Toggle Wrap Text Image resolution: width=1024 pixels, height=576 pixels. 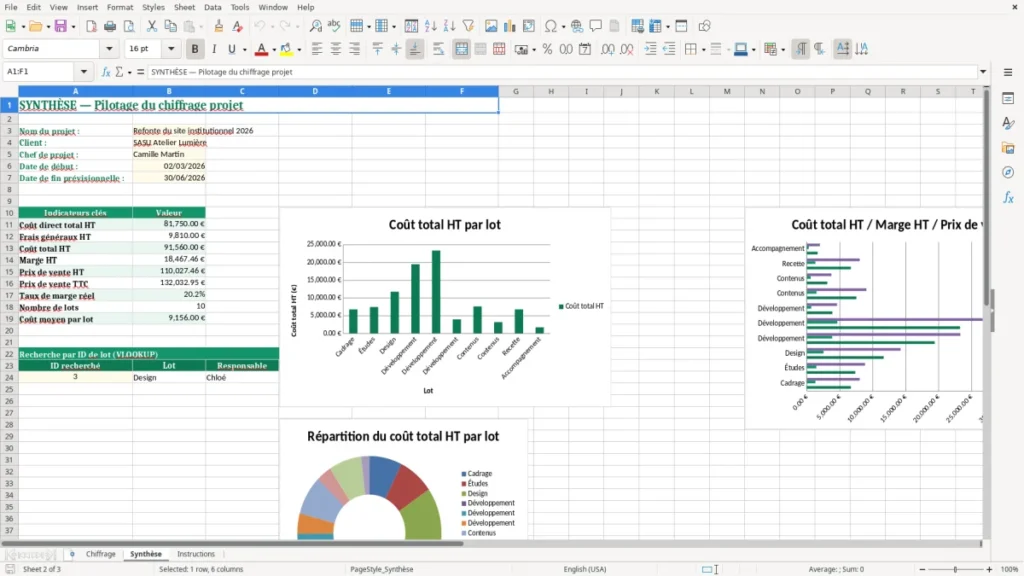pos(438,49)
